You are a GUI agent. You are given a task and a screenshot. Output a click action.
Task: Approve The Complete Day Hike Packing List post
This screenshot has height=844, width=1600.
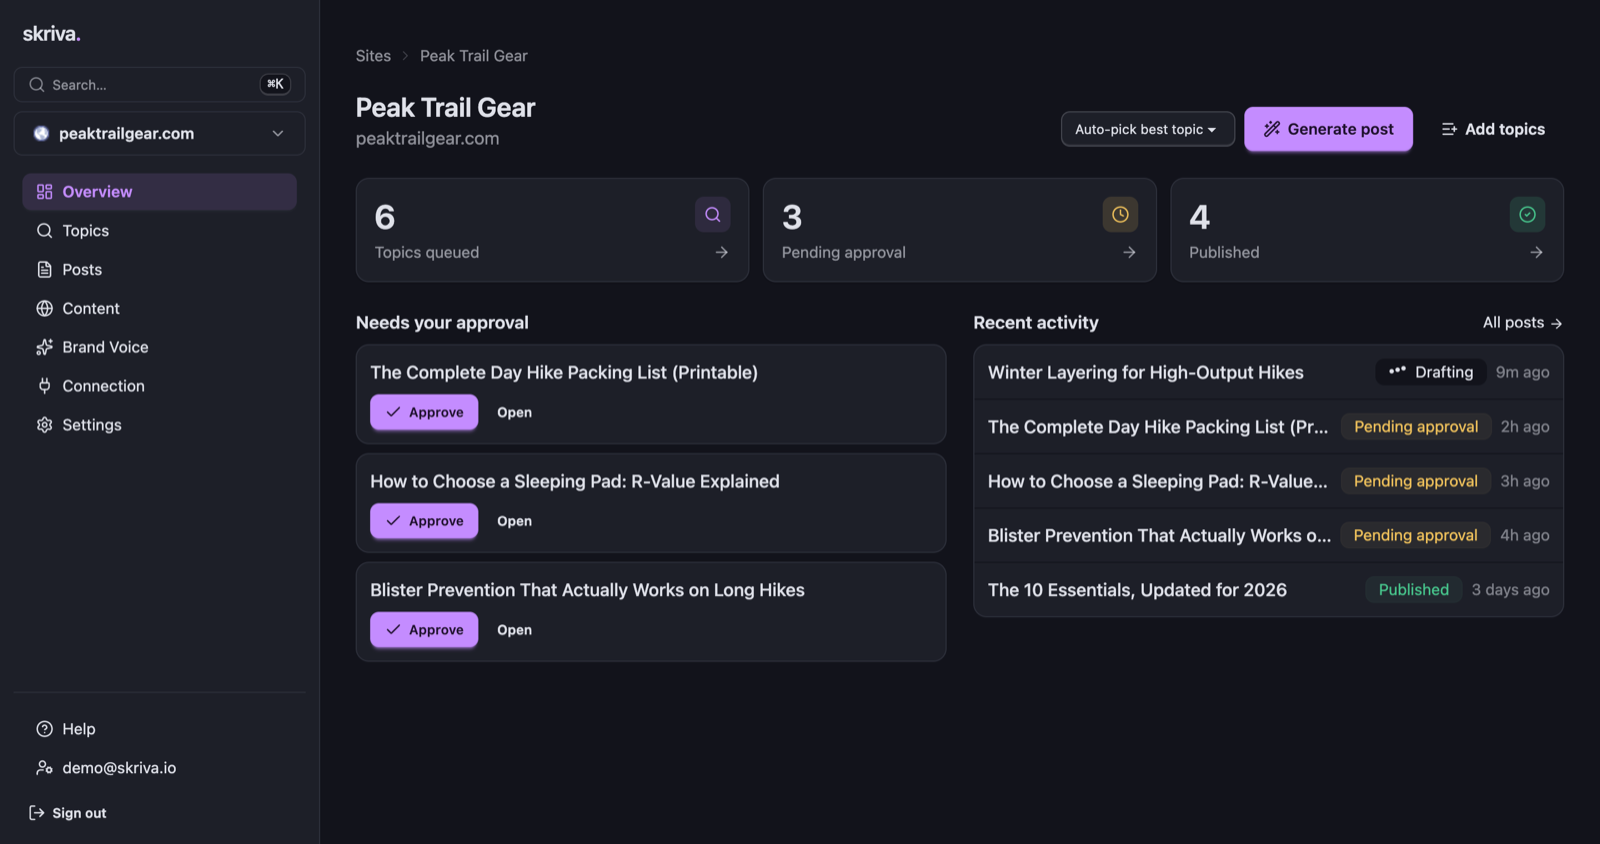coord(424,412)
